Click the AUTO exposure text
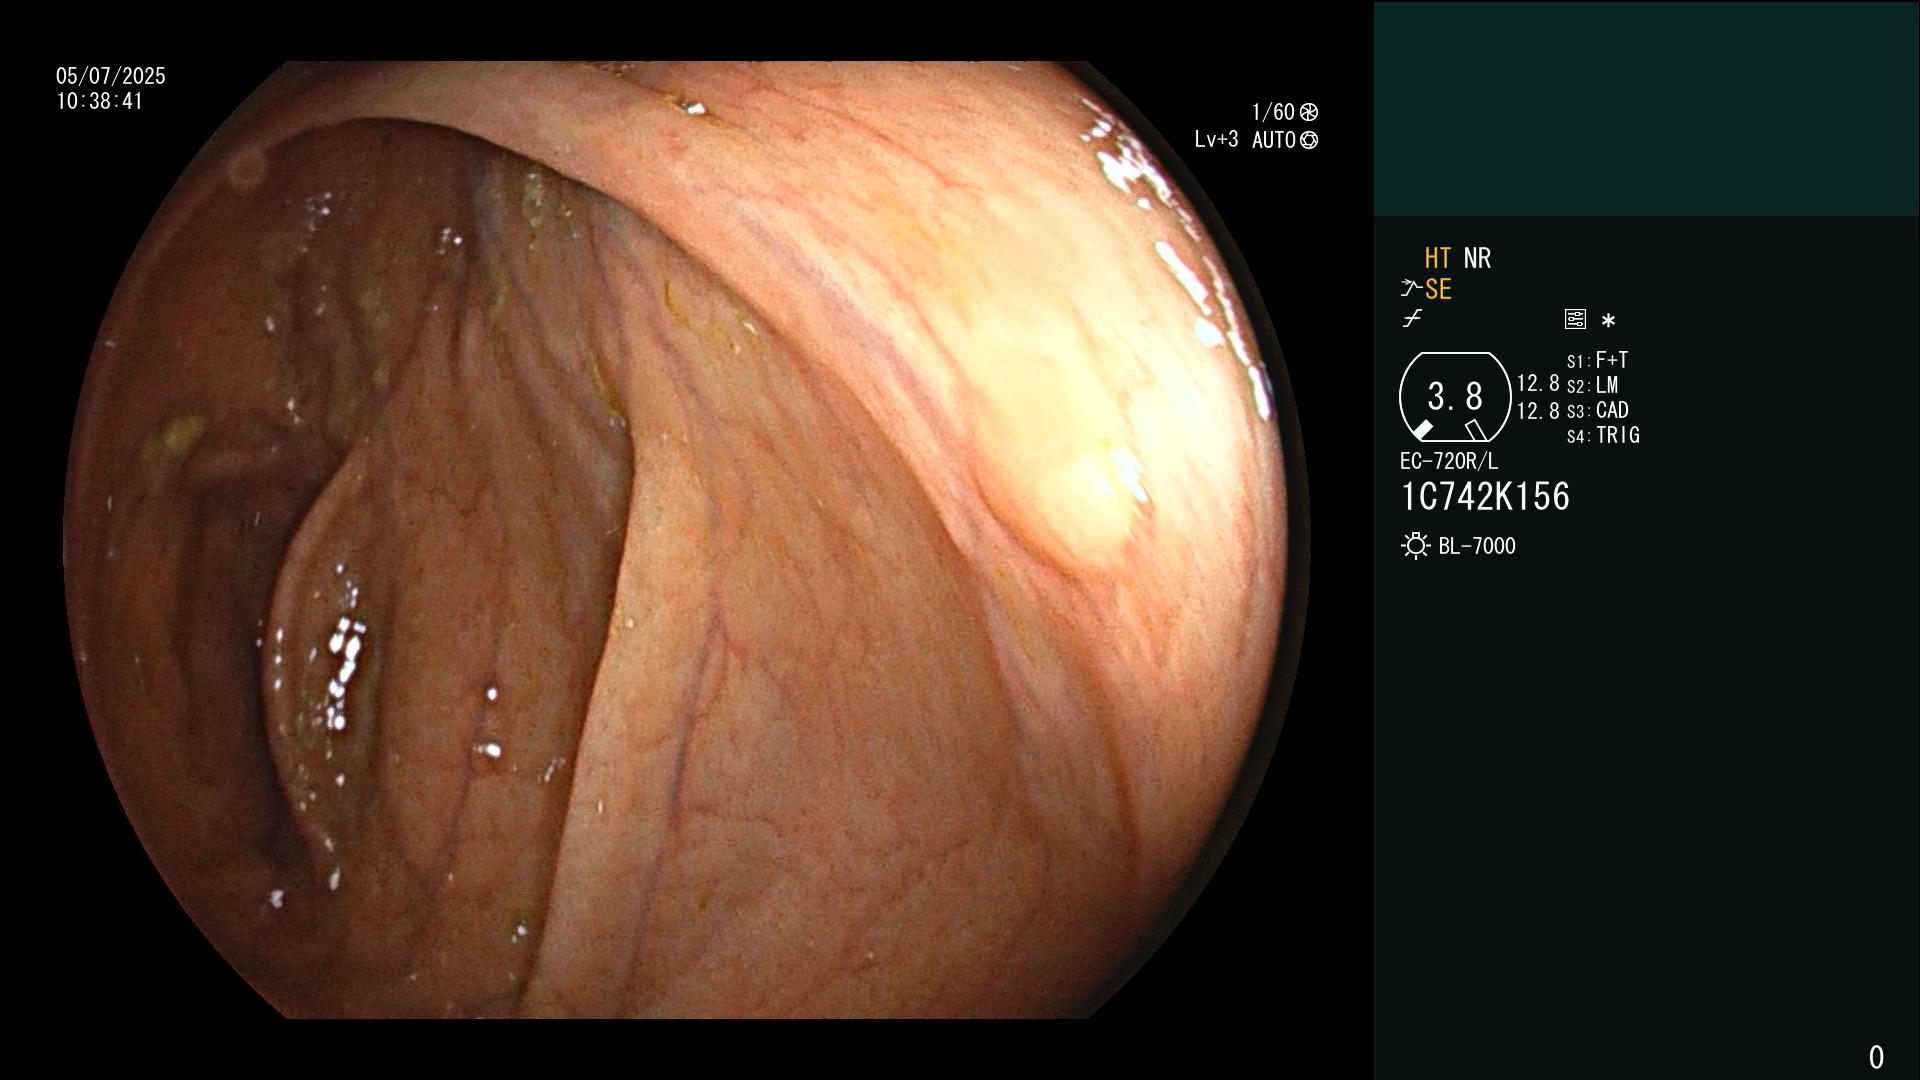Image resolution: width=1920 pixels, height=1080 pixels. click(1273, 140)
